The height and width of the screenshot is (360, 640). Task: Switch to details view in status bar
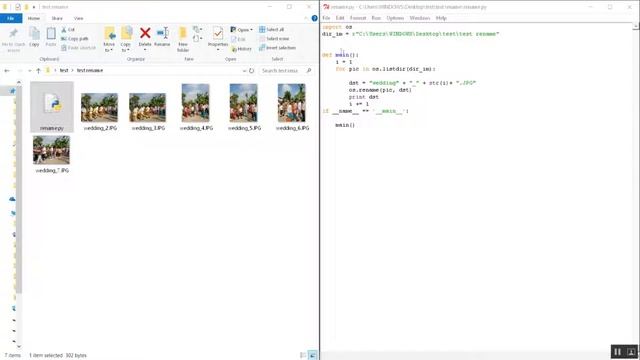point(303,355)
